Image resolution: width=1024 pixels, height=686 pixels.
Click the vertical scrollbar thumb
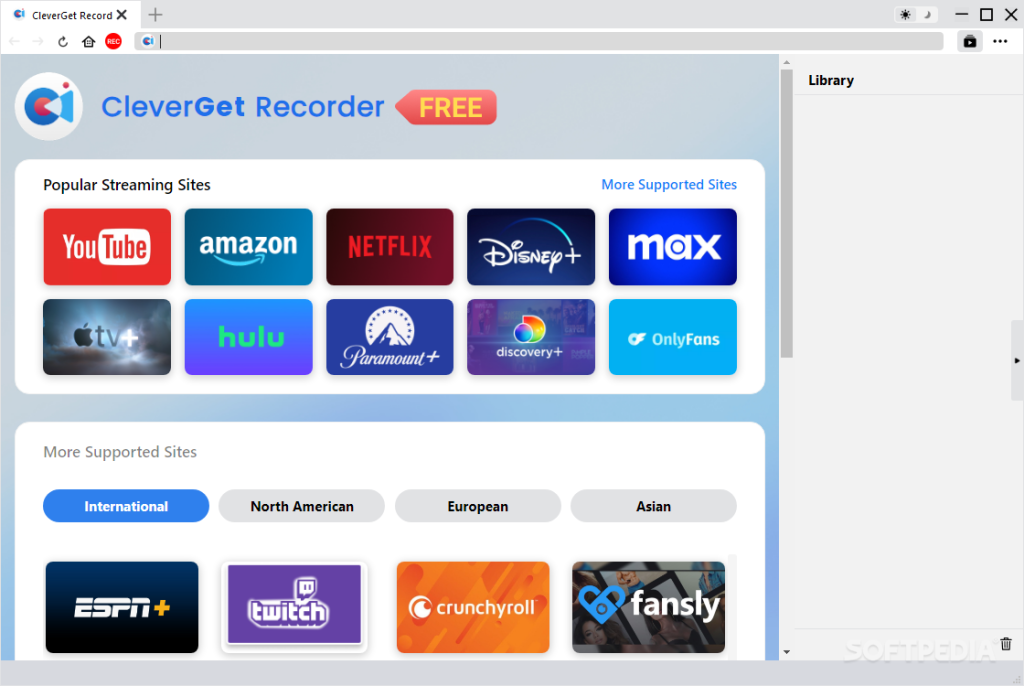786,213
